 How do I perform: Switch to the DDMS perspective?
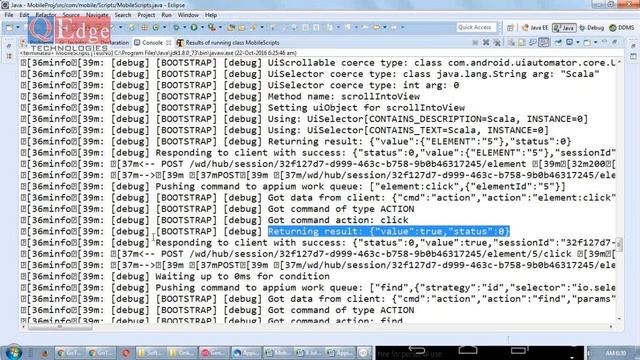[622, 28]
